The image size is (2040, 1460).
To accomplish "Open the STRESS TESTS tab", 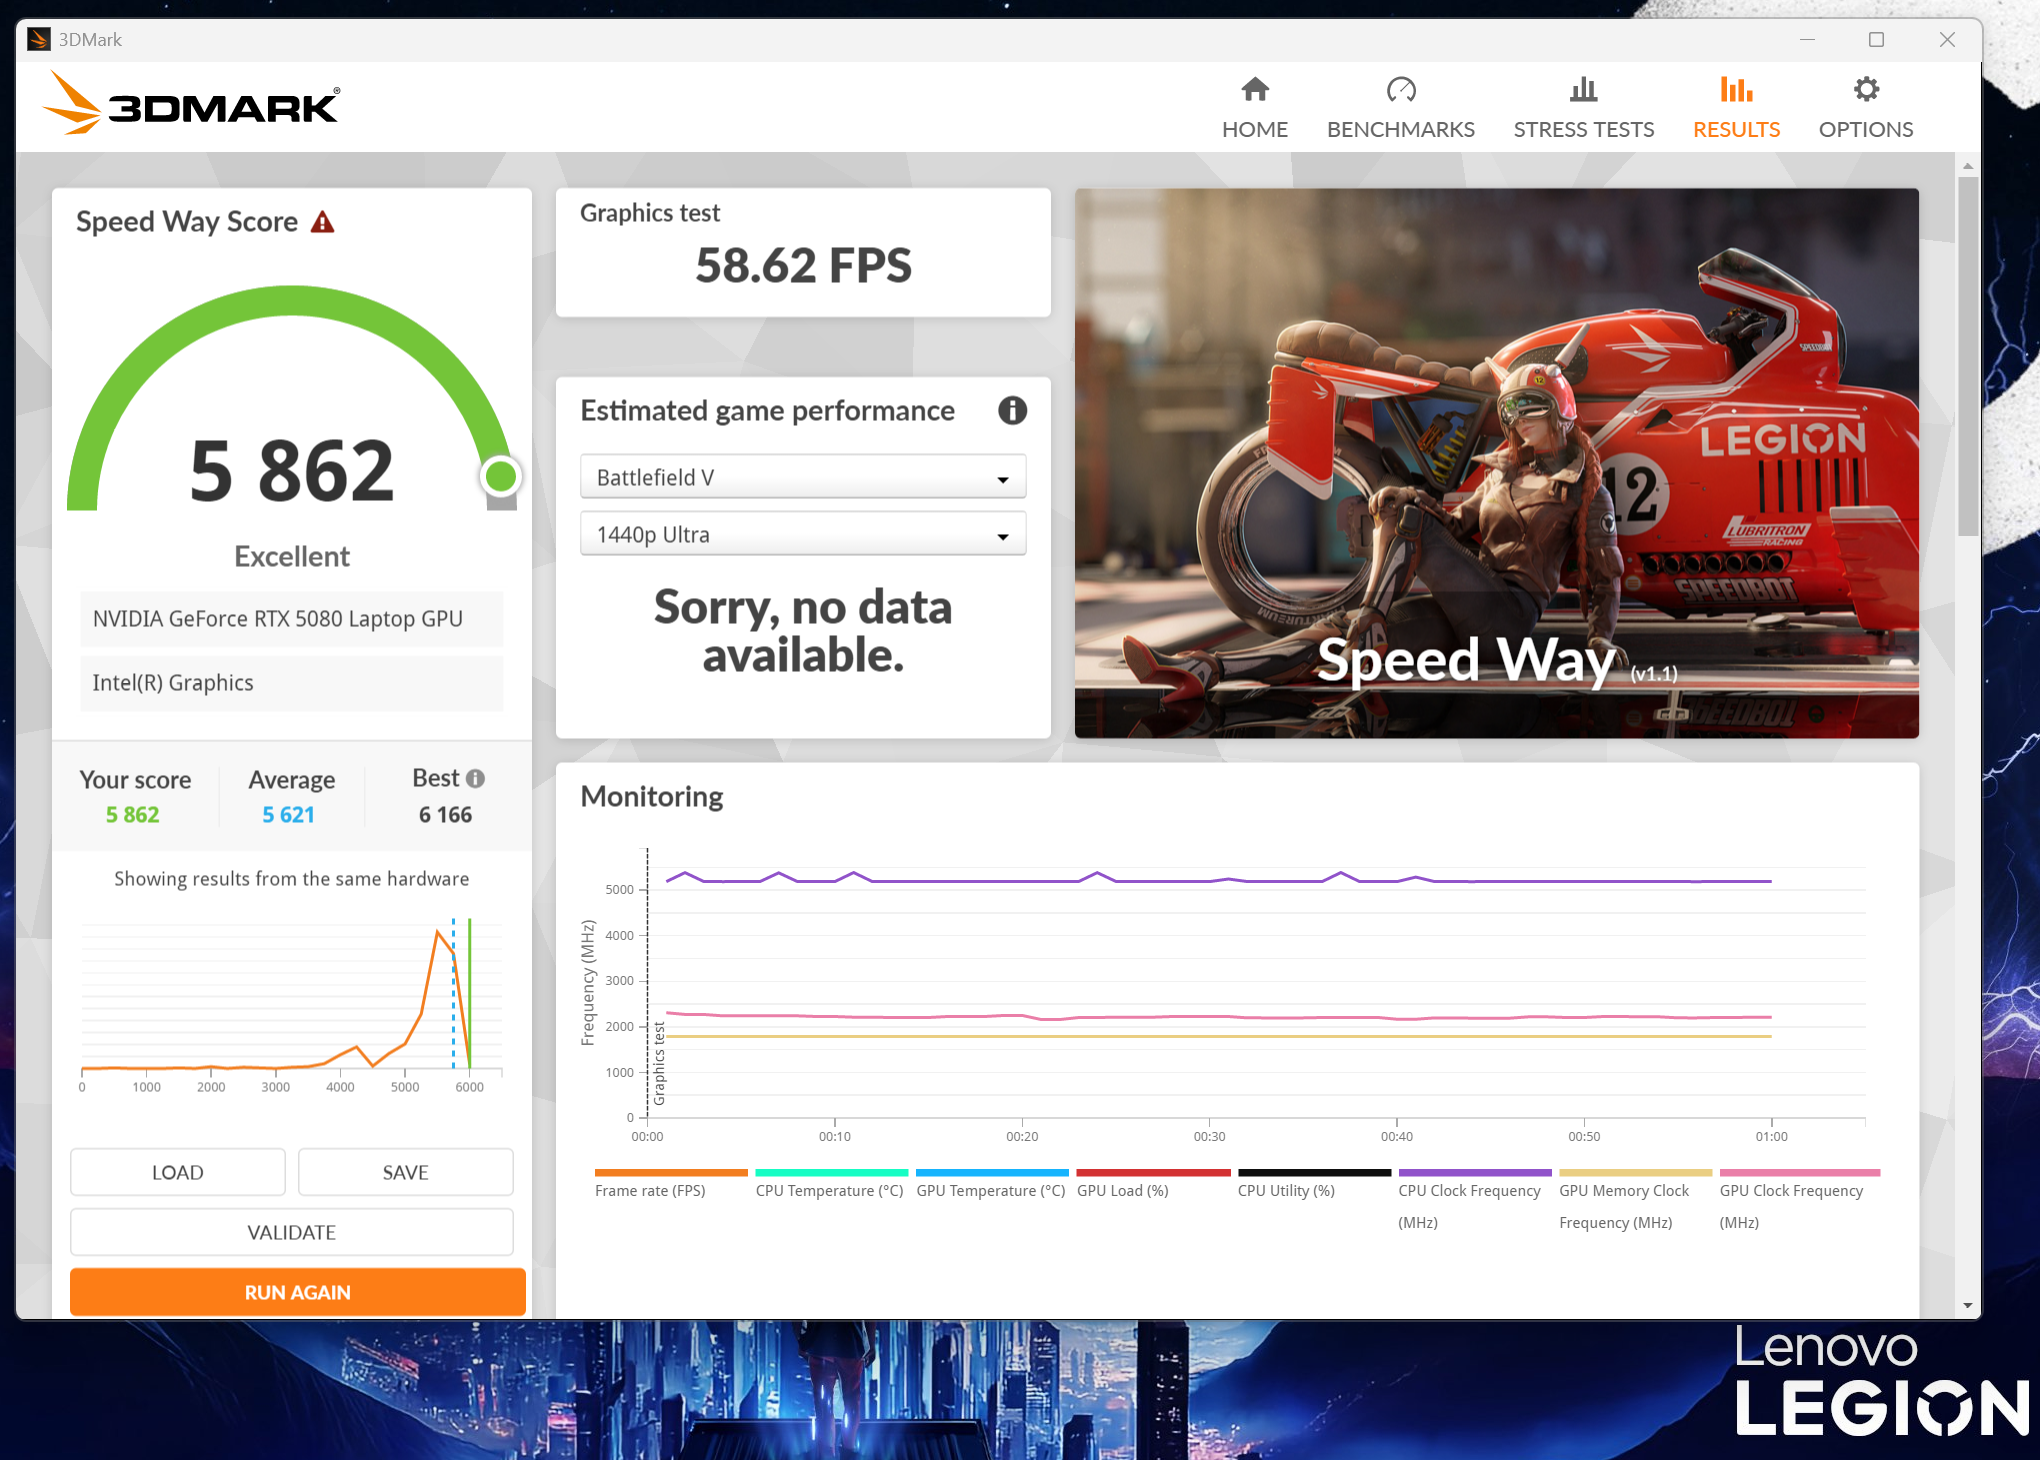I will (x=1583, y=108).
